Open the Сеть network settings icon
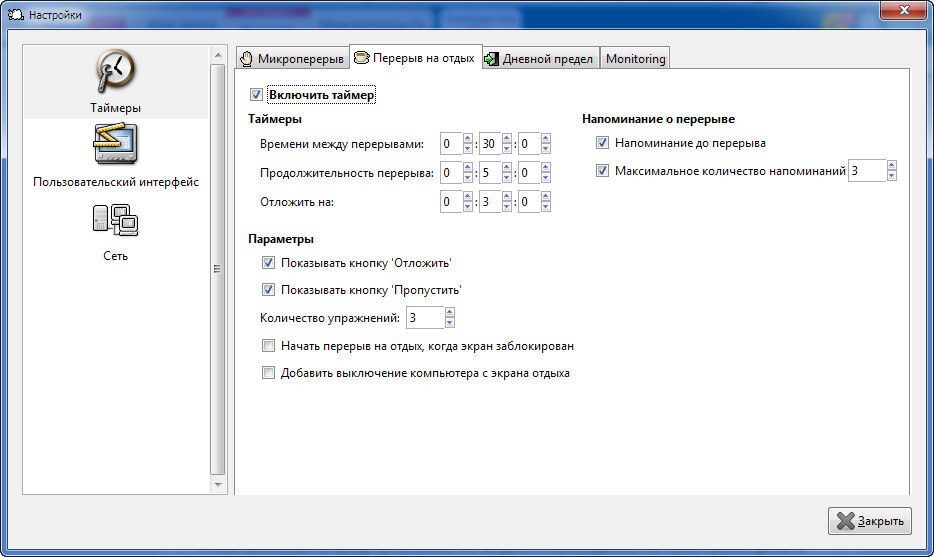The image size is (934, 557). click(x=115, y=220)
